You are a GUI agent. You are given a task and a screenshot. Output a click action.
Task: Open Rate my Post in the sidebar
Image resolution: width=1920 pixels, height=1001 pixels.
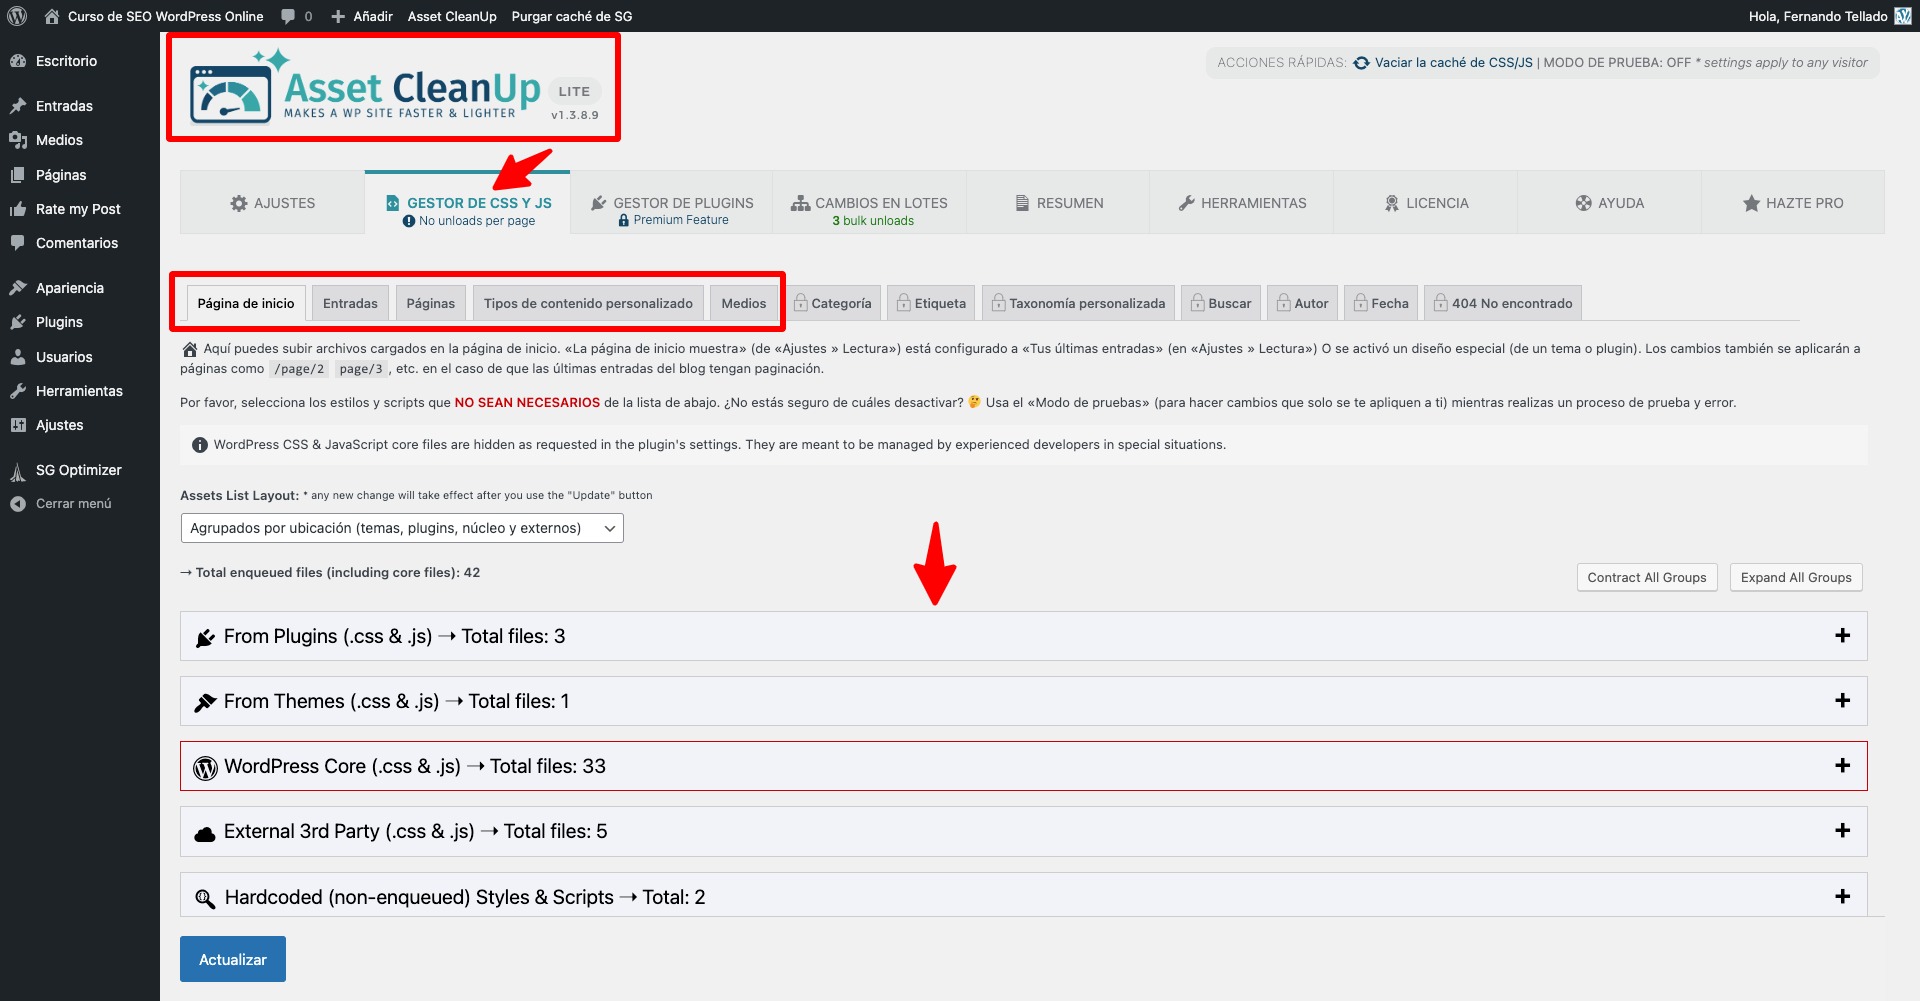click(78, 209)
